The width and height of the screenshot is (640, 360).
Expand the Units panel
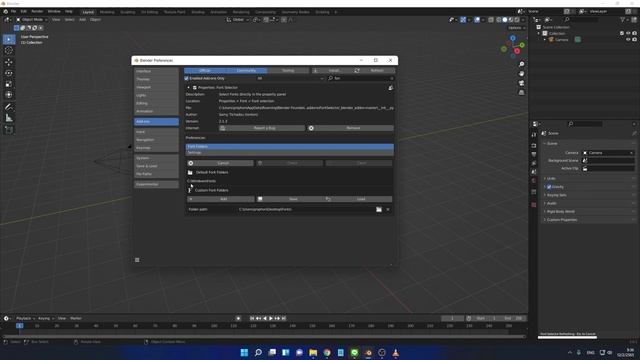550,179
